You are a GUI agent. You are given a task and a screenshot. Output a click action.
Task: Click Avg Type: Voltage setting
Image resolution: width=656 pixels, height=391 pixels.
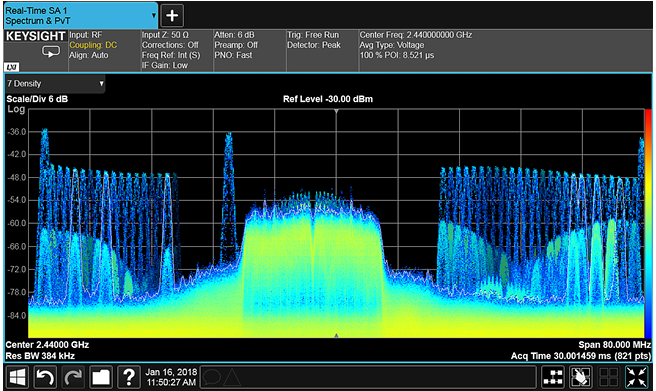[x=392, y=45]
